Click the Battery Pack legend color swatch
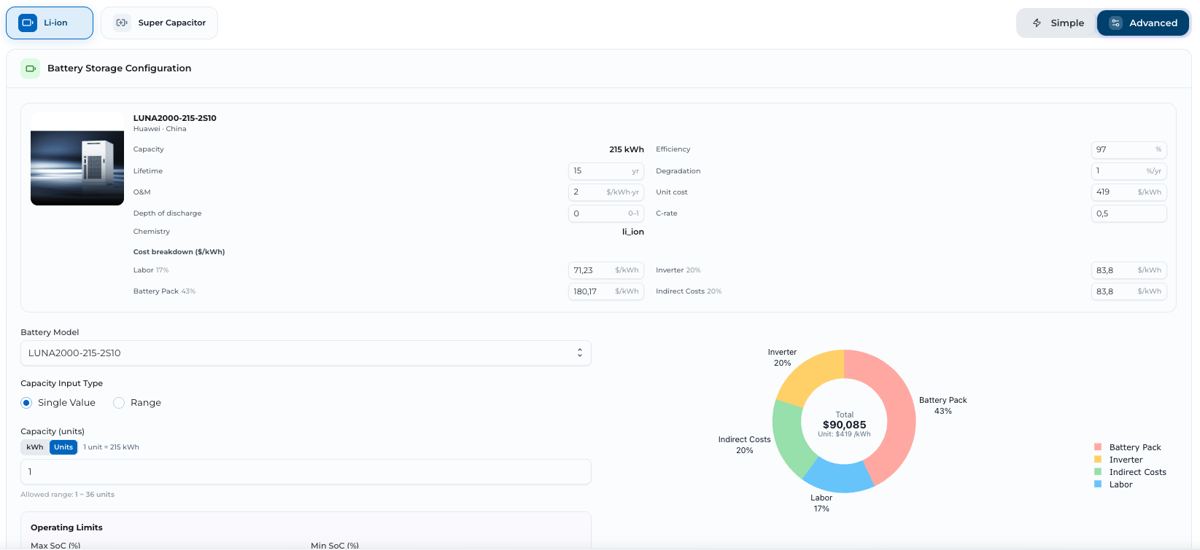The image size is (1200, 550). coord(1098,447)
